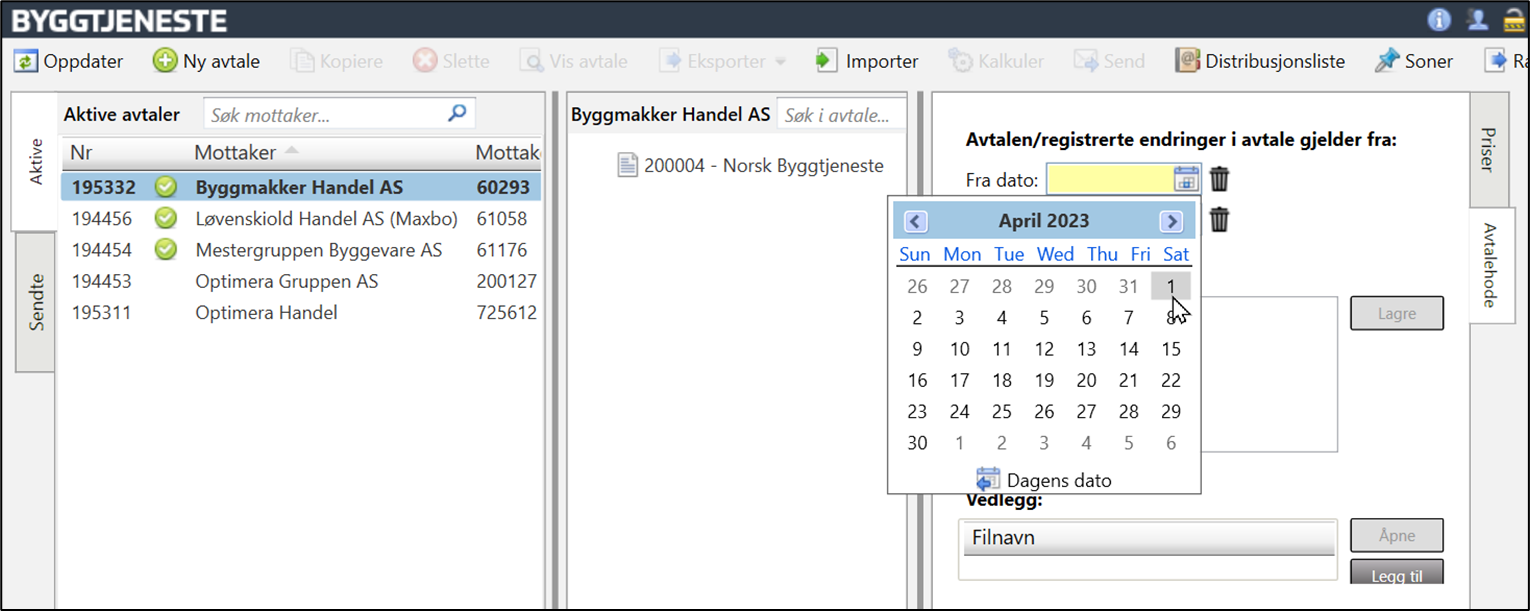Switch to the Sendte tab
Viewport: 1530px width, 611px height.
(x=36, y=302)
